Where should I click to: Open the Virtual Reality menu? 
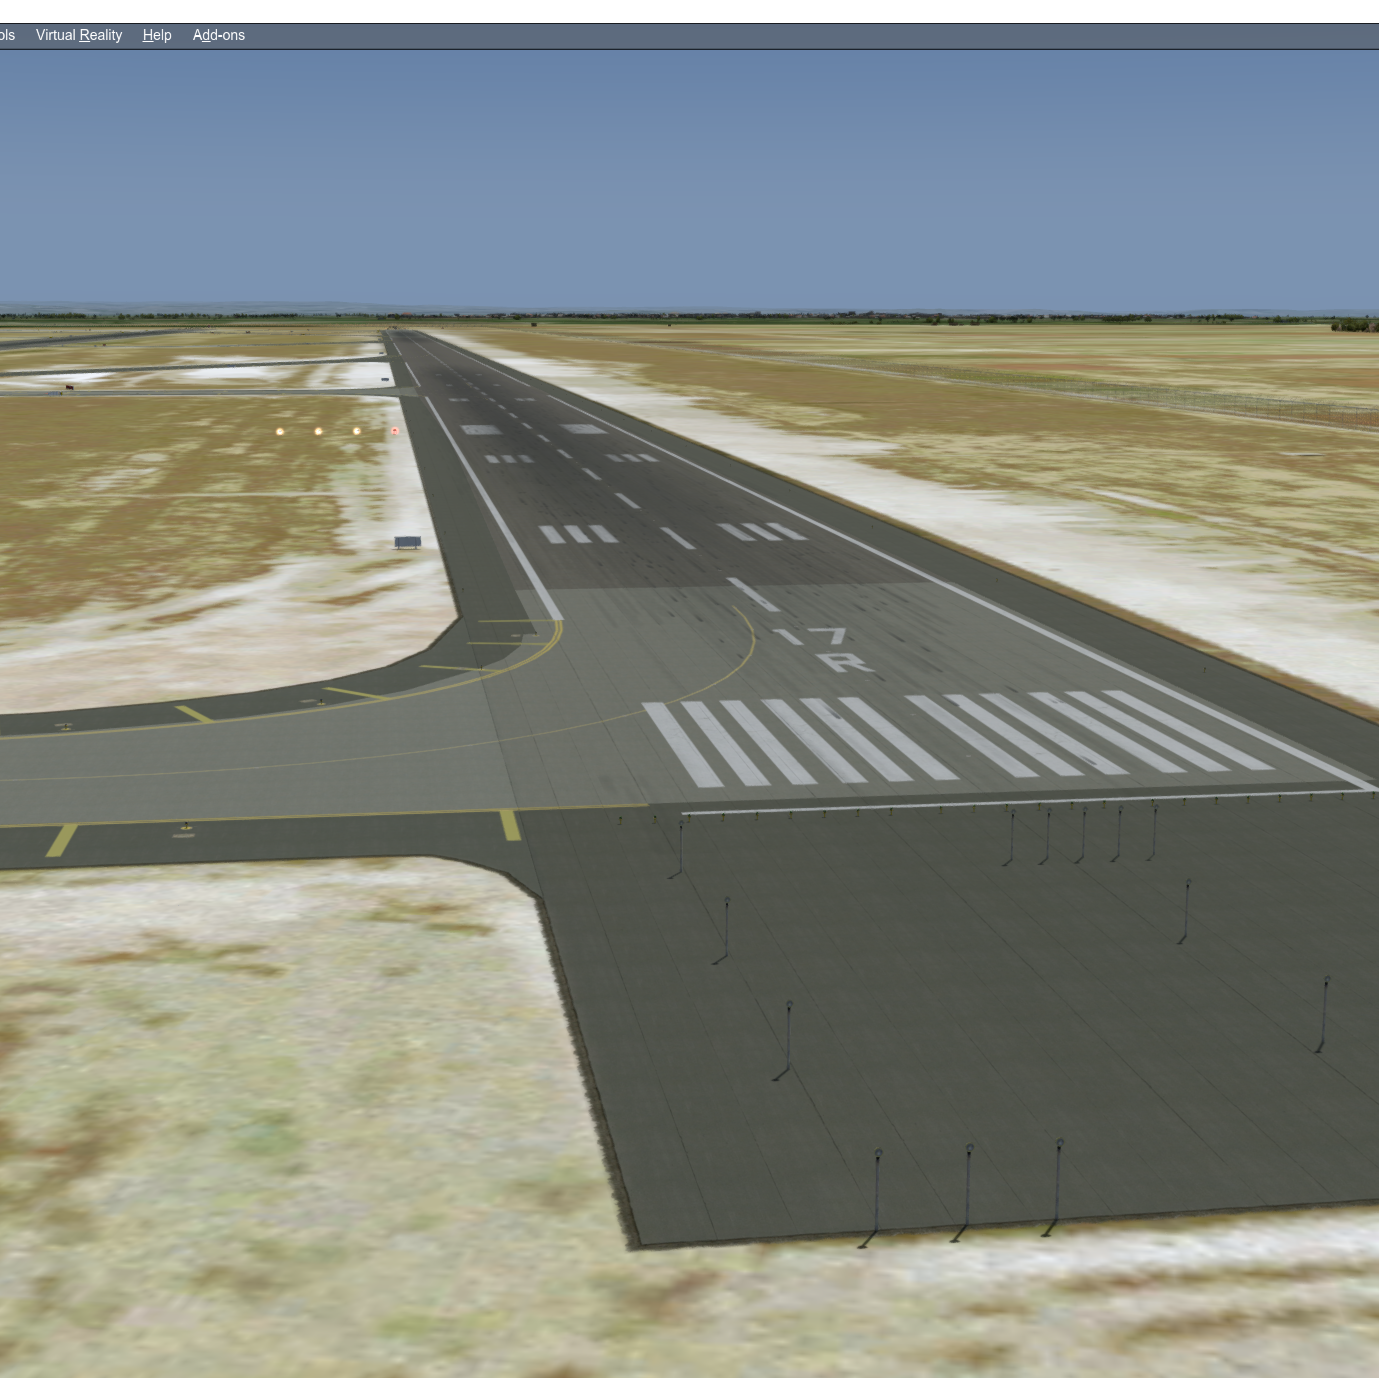[x=78, y=35]
